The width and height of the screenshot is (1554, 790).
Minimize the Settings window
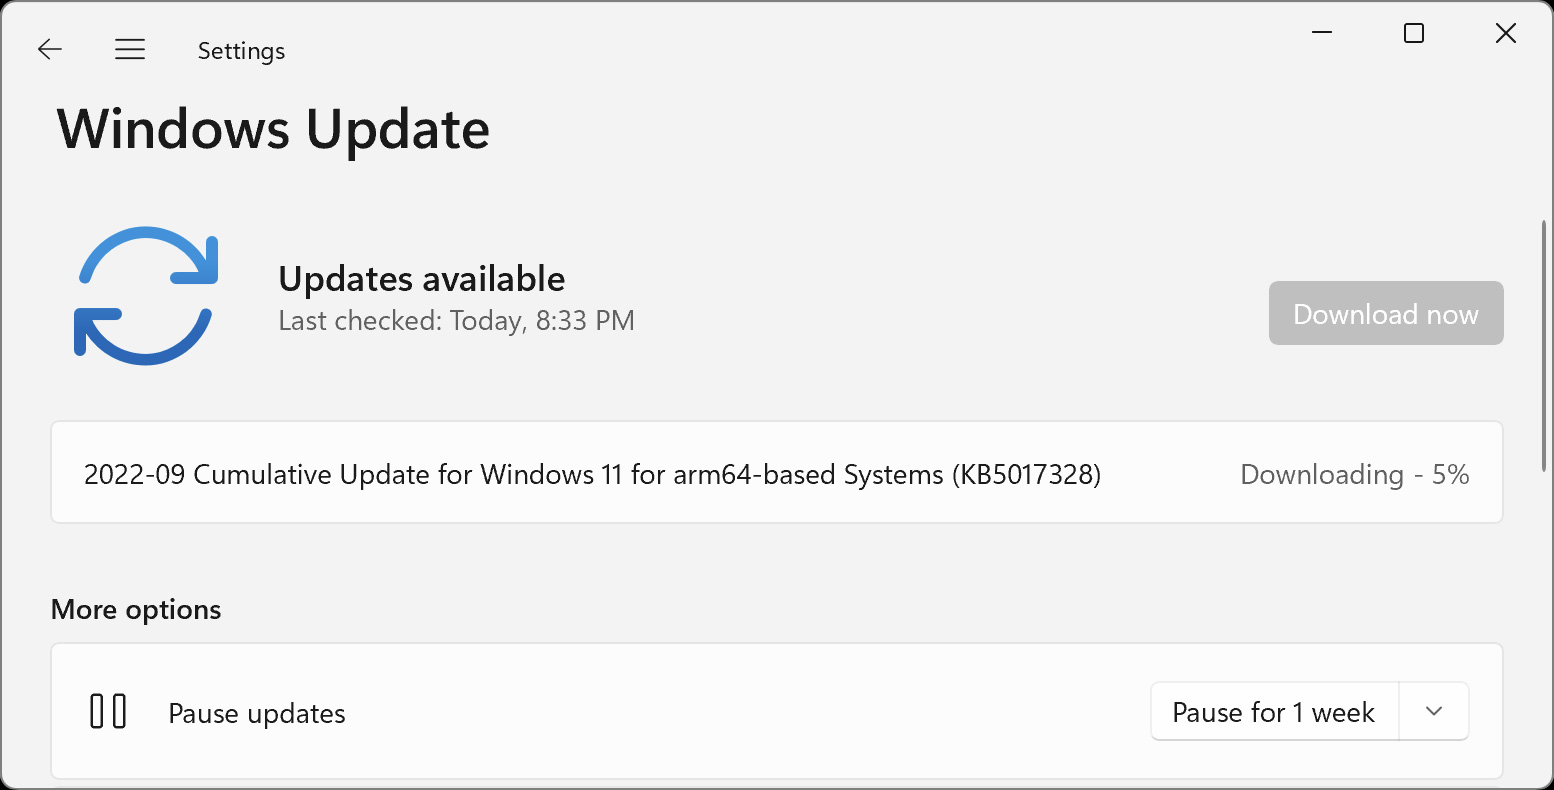tap(1321, 33)
